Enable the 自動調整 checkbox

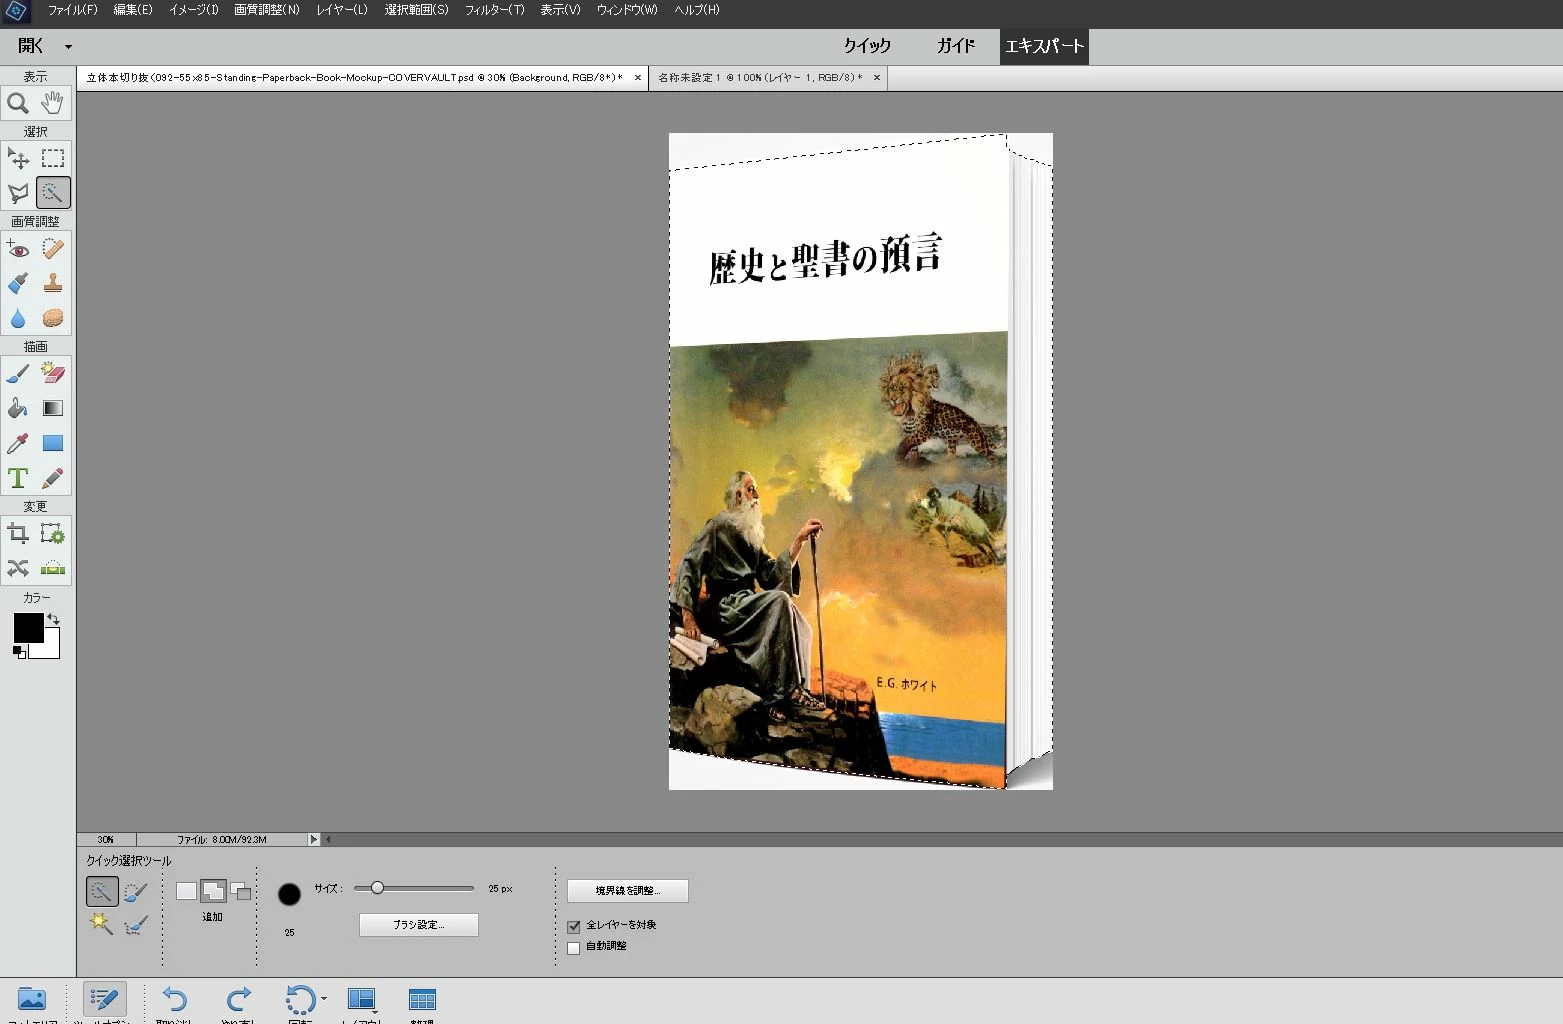pyautogui.click(x=574, y=947)
